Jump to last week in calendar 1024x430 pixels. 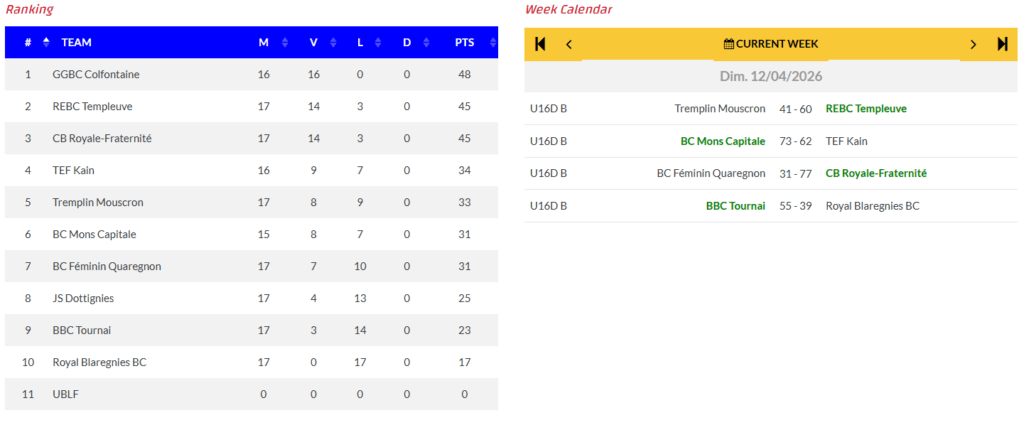pos(1002,44)
